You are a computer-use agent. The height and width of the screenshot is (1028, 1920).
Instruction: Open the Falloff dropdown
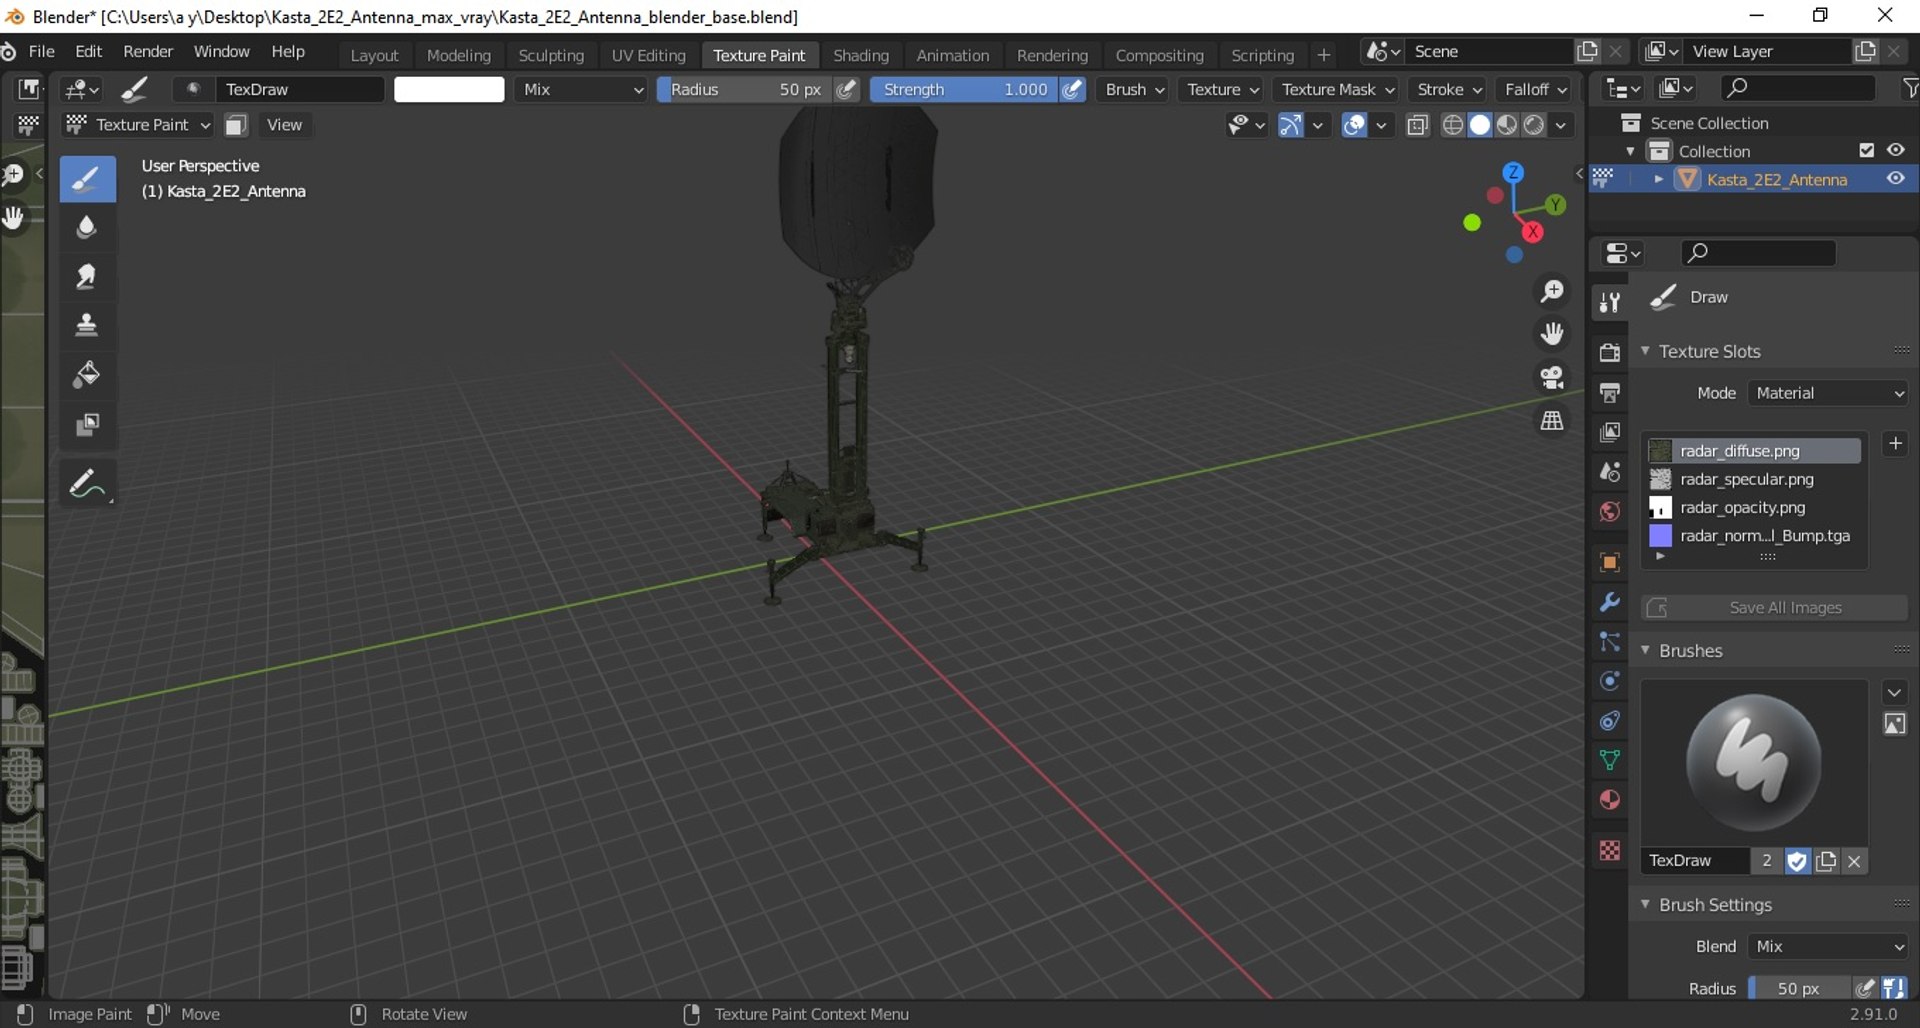pos(1535,89)
